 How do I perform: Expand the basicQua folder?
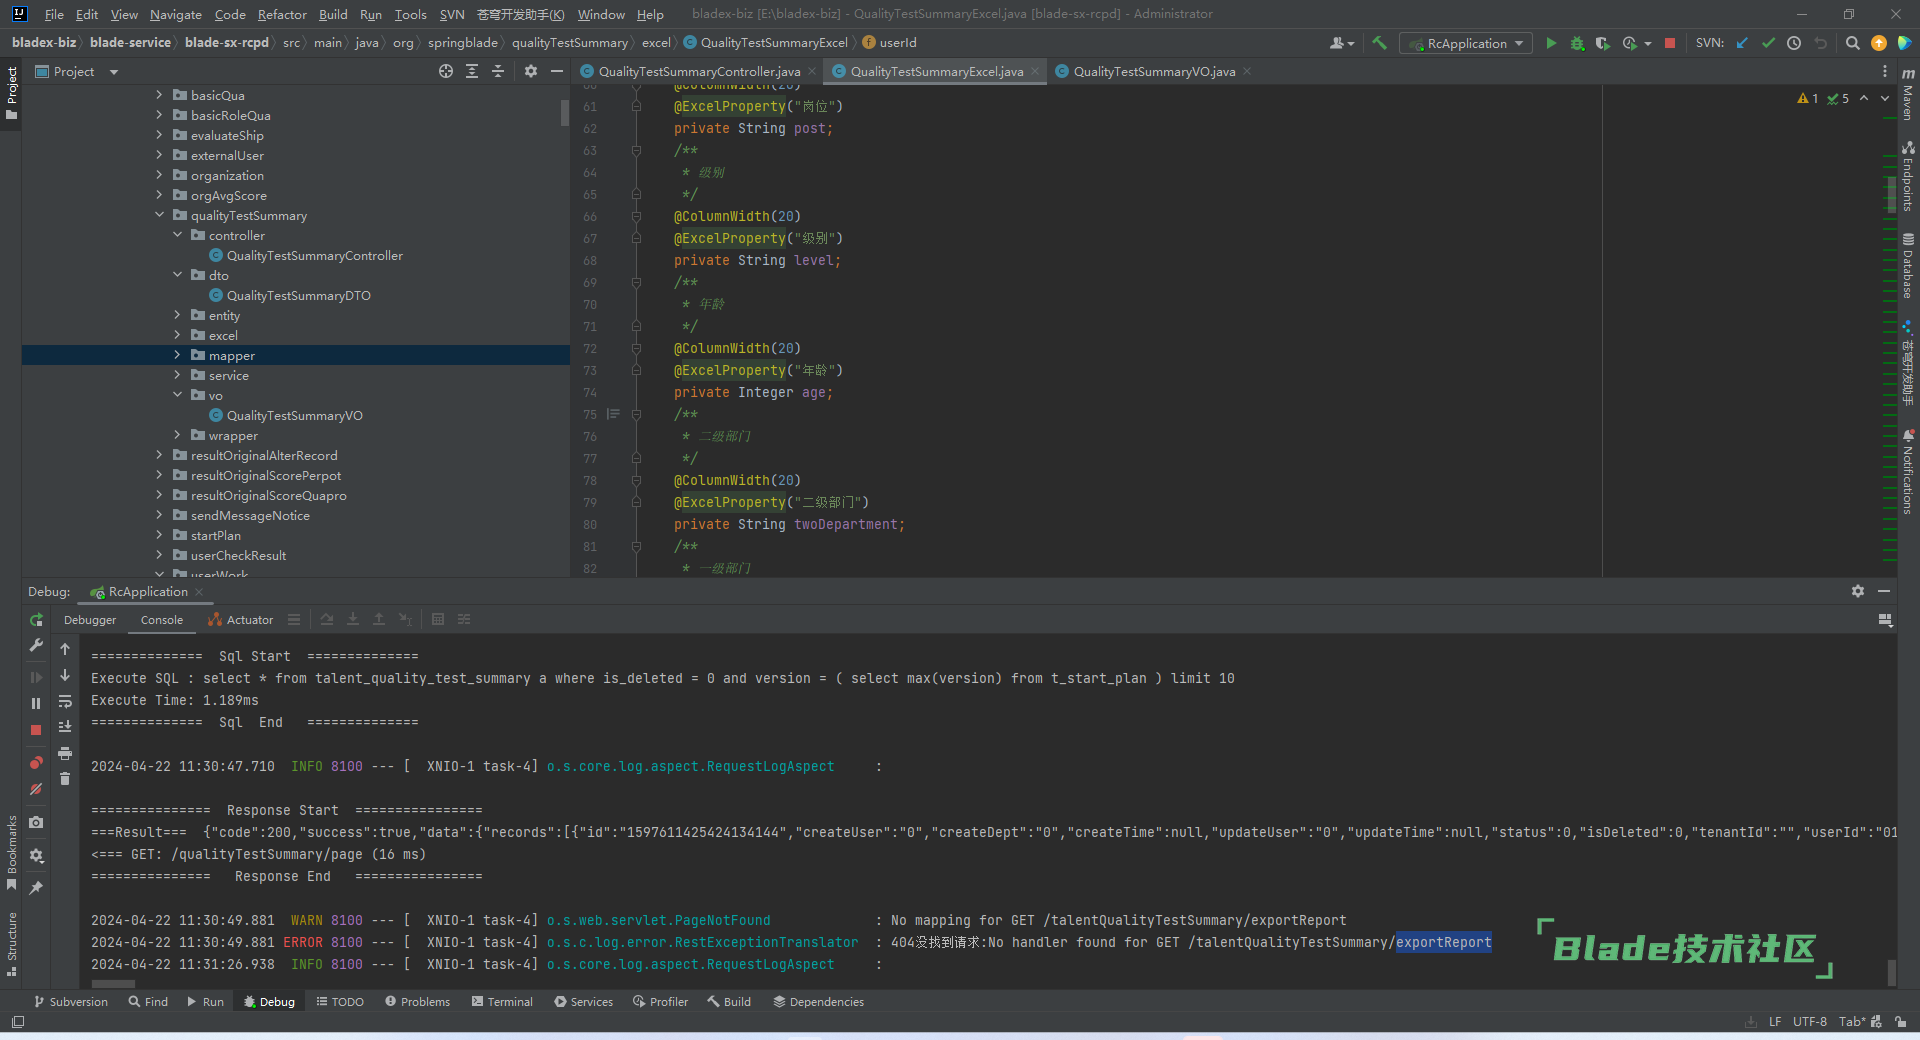(x=160, y=95)
